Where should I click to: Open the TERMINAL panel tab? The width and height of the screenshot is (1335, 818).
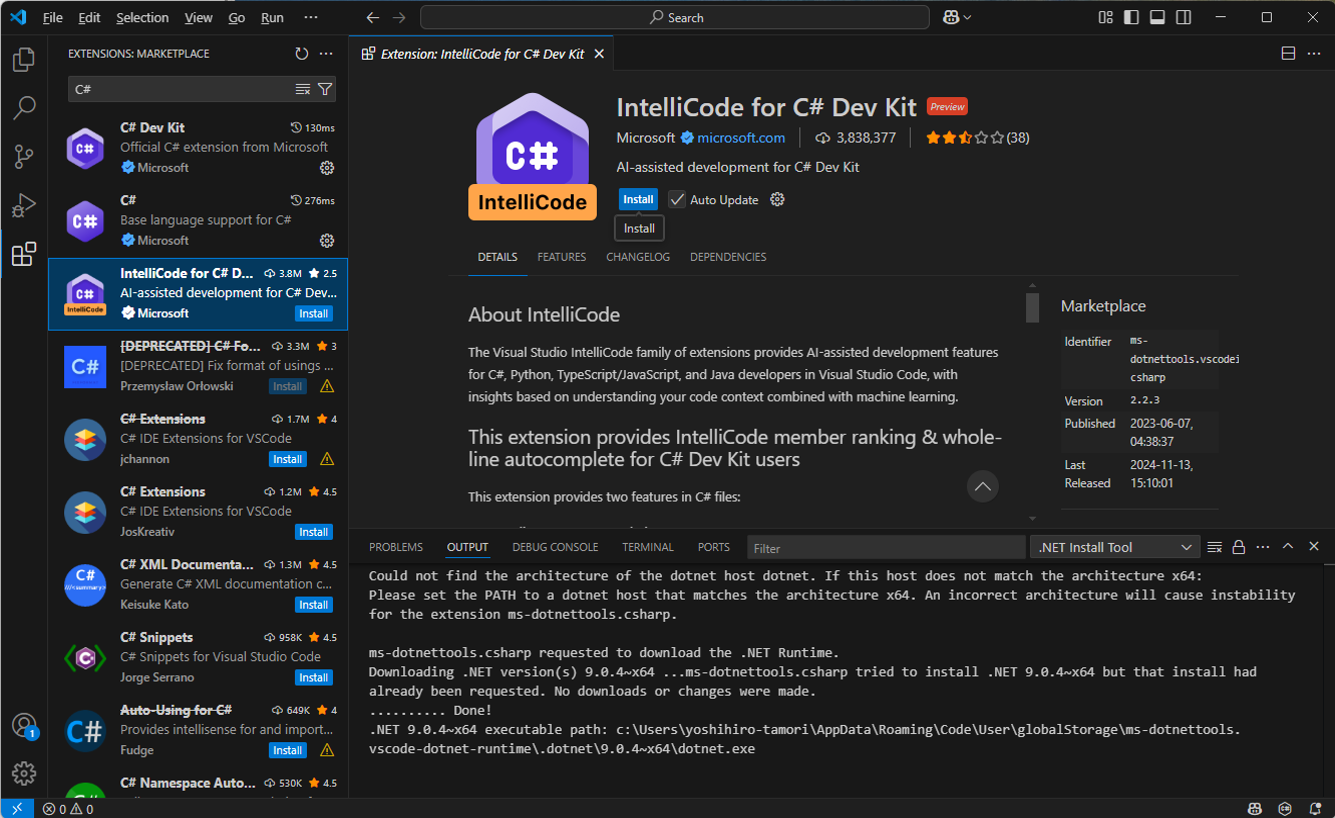click(x=648, y=547)
